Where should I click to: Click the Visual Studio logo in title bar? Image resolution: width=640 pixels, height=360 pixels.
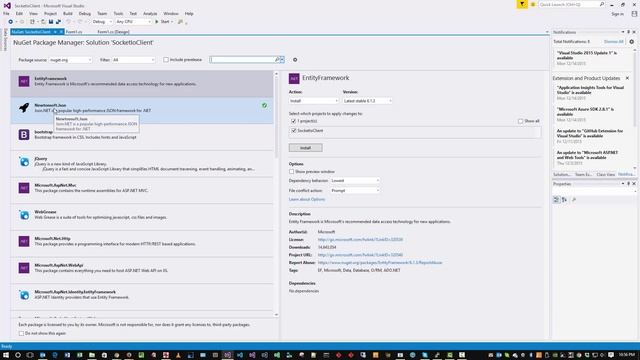click(7, 6)
